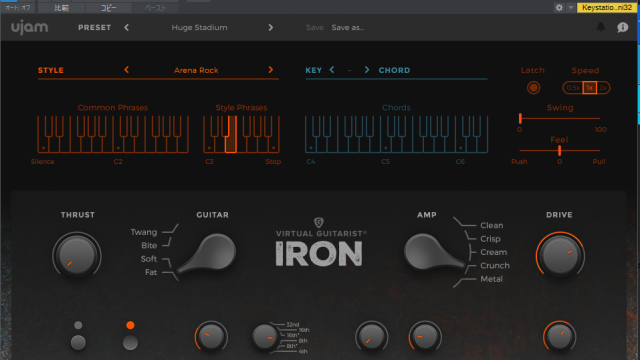Click the AMP selector knob
The height and width of the screenshot is (360, 640).
pos(433,252)
